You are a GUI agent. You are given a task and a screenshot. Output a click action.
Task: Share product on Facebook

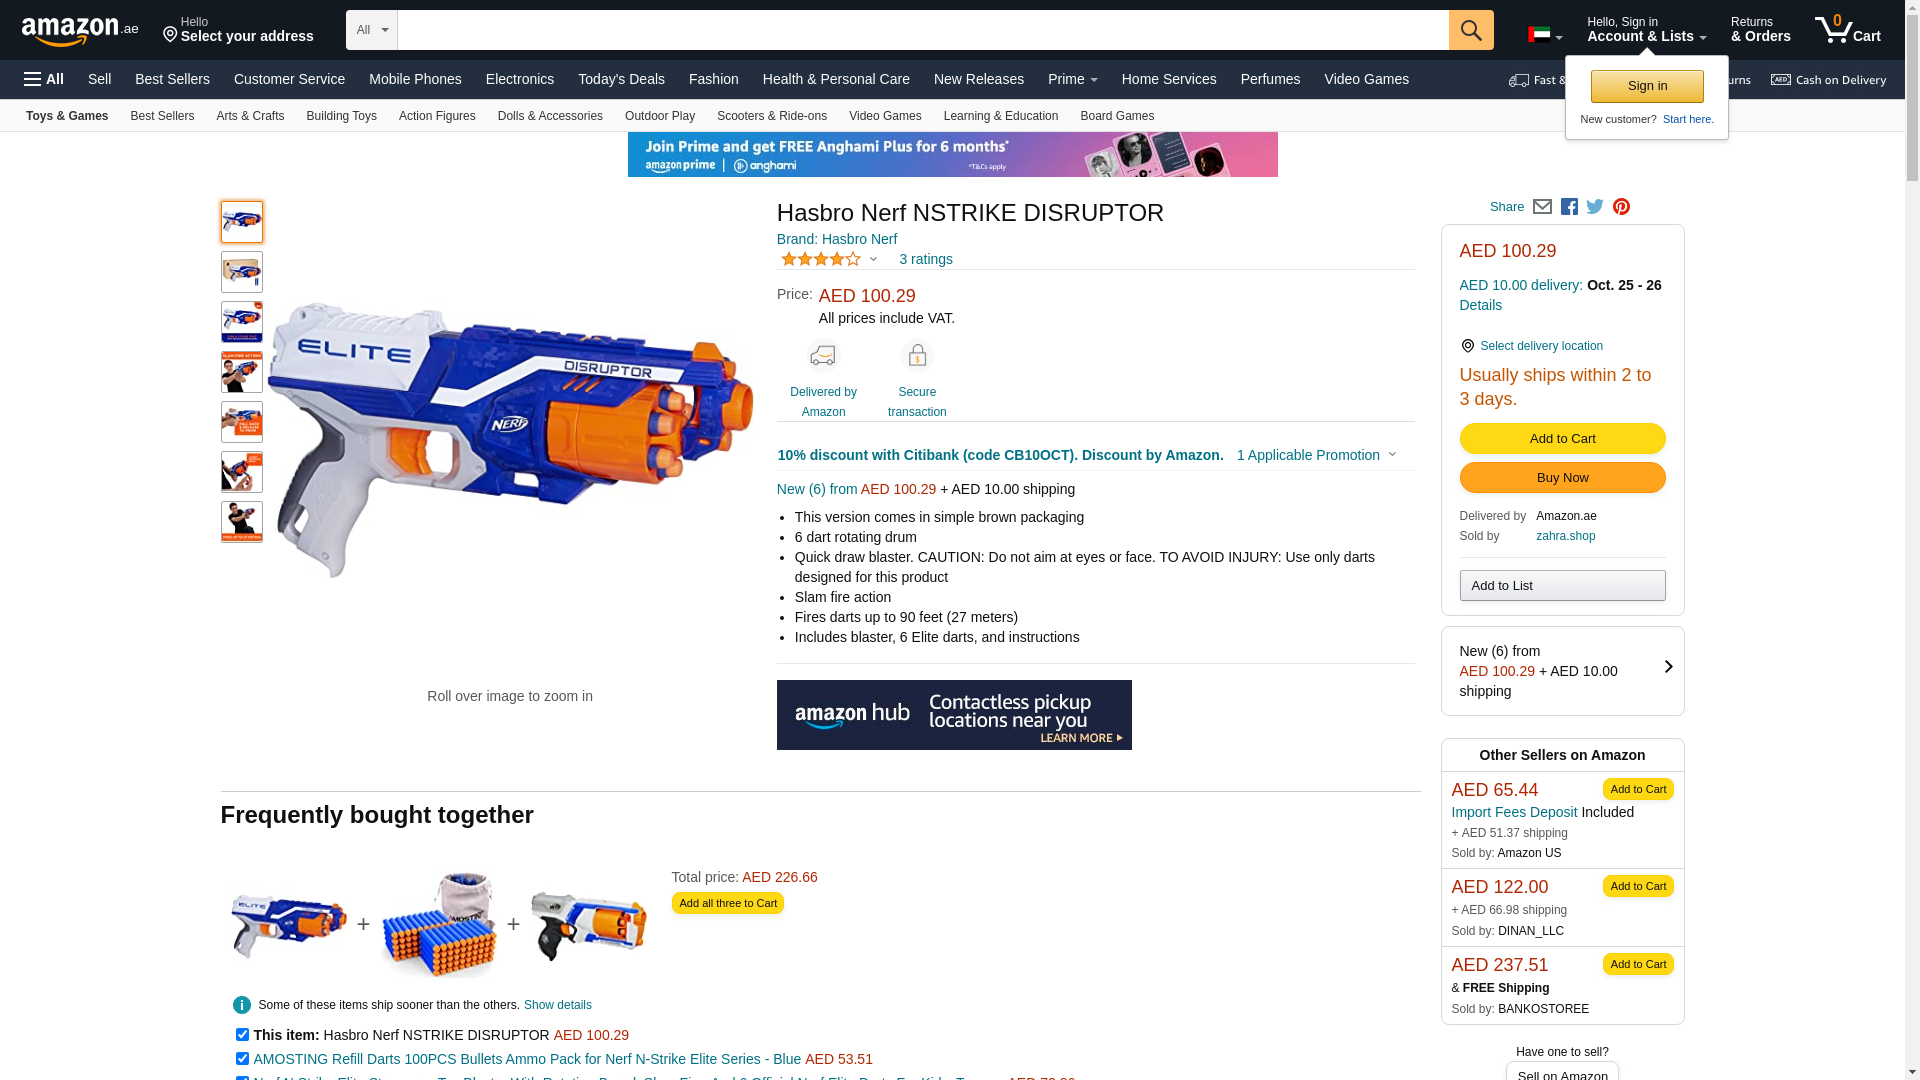tap(1569, 207)
